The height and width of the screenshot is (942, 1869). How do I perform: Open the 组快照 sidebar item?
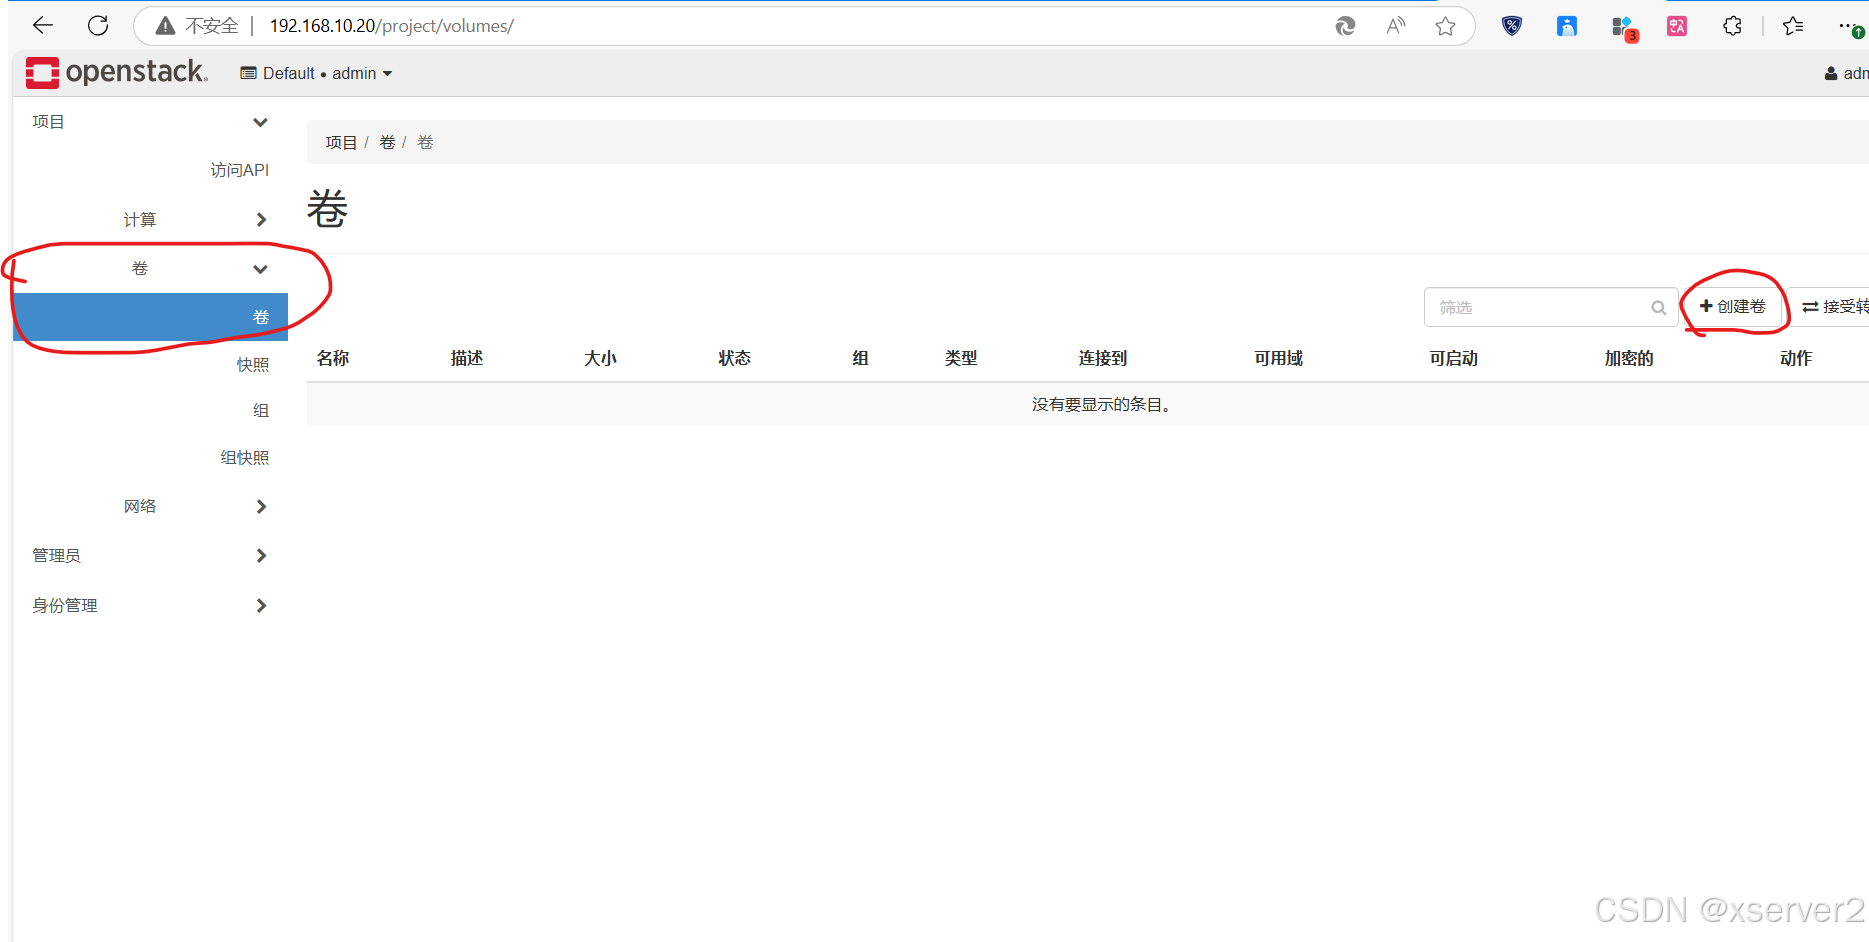[244, 458]
